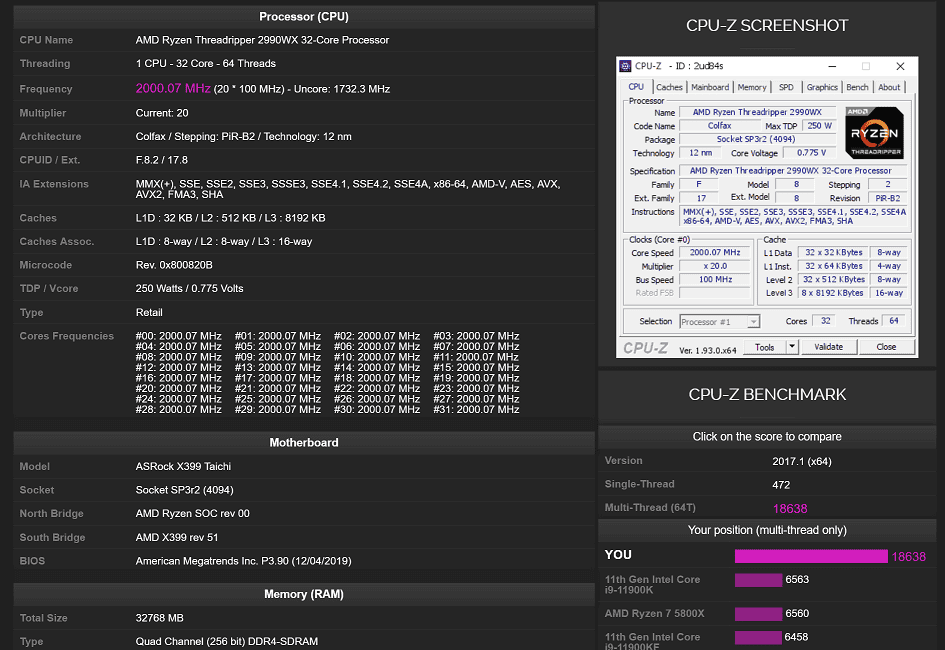Open the About tab in CPU-Z

[889, 87]
